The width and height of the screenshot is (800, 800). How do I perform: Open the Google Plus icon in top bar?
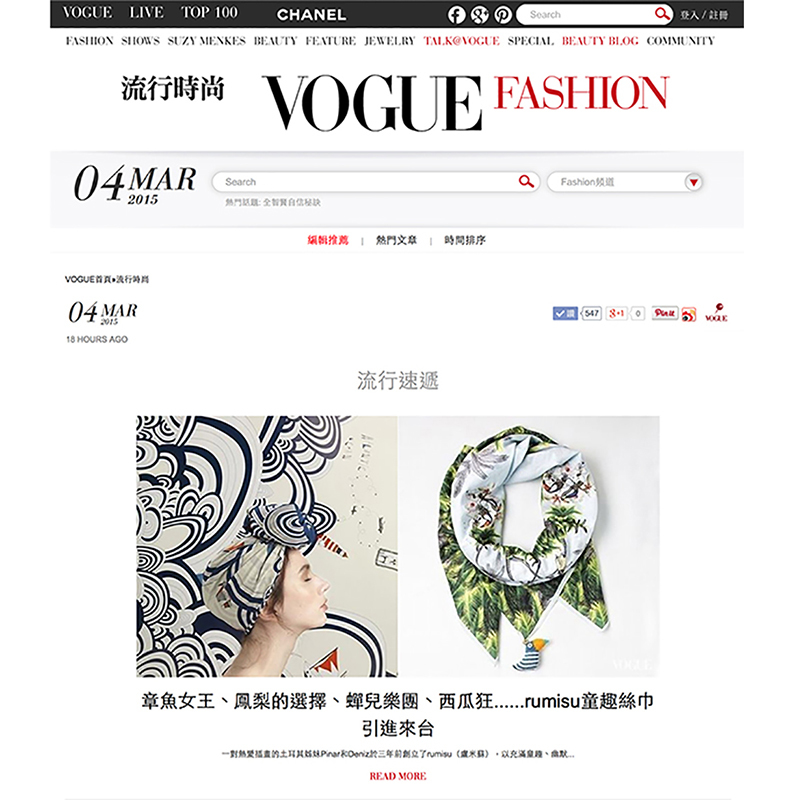coord(480,15)
